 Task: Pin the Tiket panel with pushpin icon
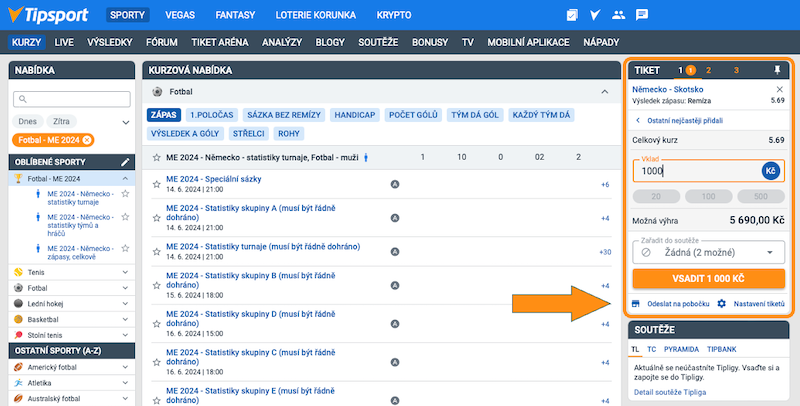click(x=777, y=70)
